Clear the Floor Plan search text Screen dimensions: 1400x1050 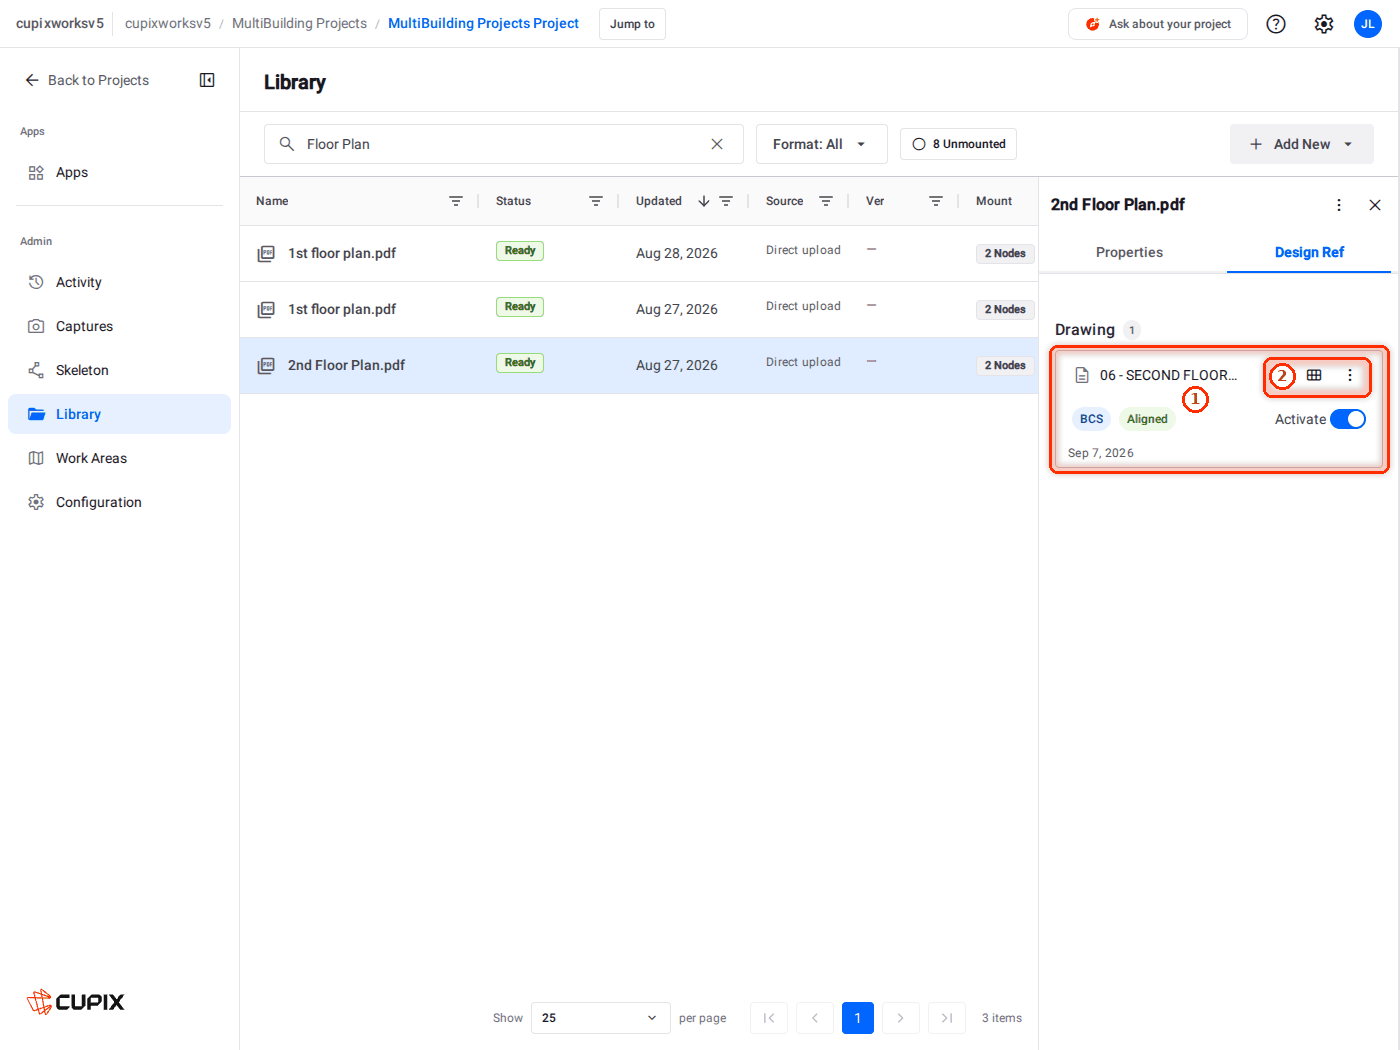tap(717, 144)
